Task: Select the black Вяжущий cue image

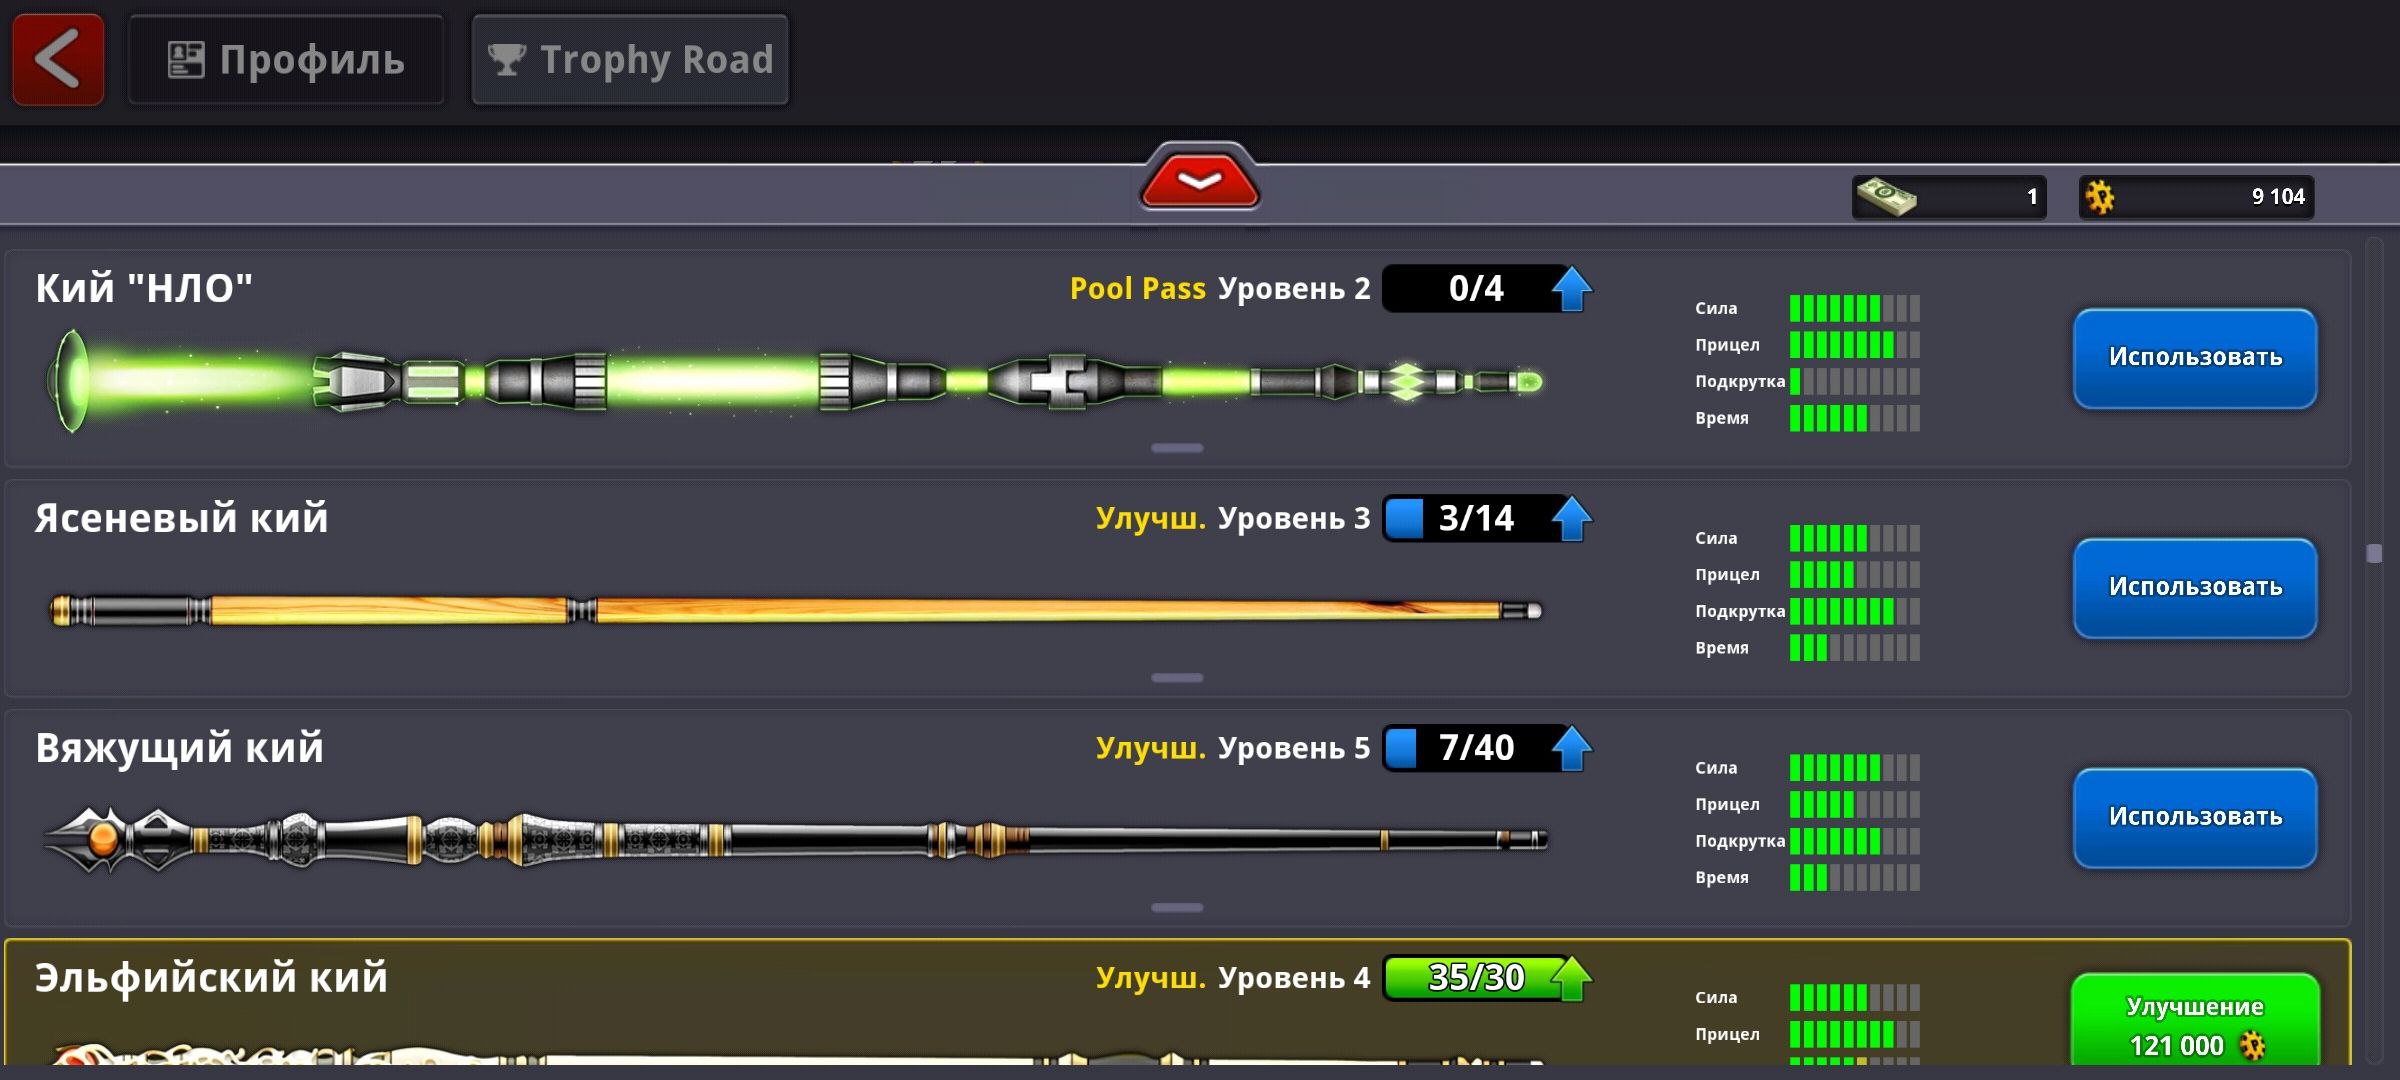Action: click(795, 839)
